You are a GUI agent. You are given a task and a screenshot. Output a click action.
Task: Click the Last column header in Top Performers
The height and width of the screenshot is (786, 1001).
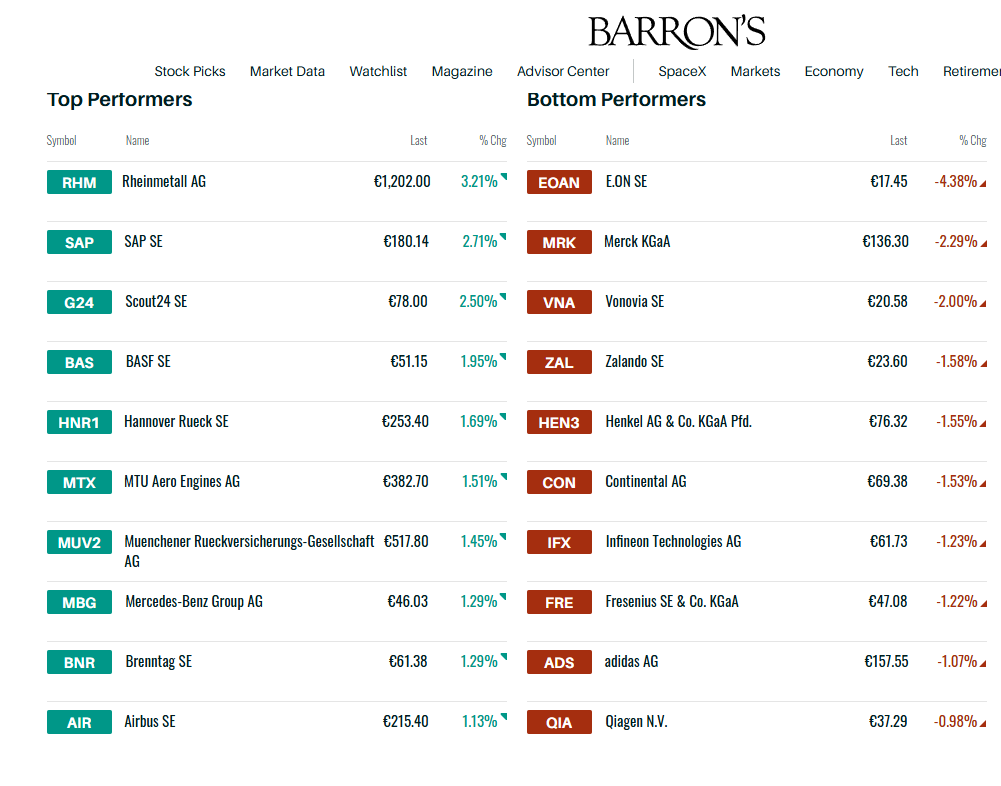[419, 140]
